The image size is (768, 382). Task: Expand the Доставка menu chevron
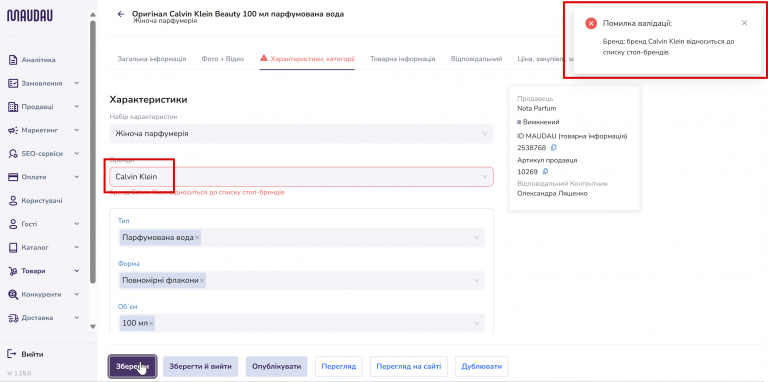[x=76, y=318]
